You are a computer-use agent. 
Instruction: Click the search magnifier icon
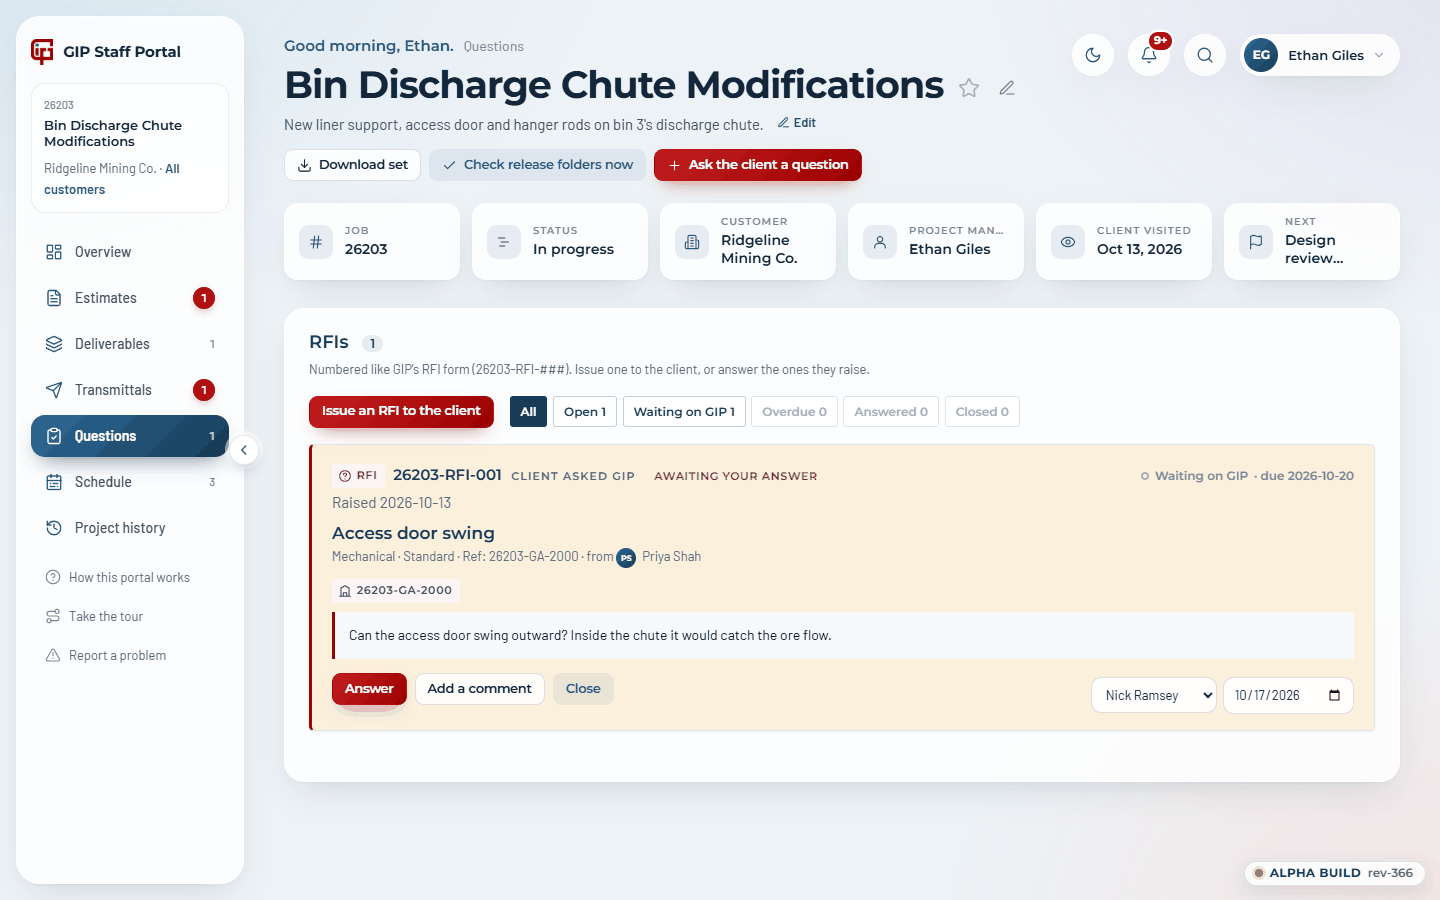tap(1205, 55)
